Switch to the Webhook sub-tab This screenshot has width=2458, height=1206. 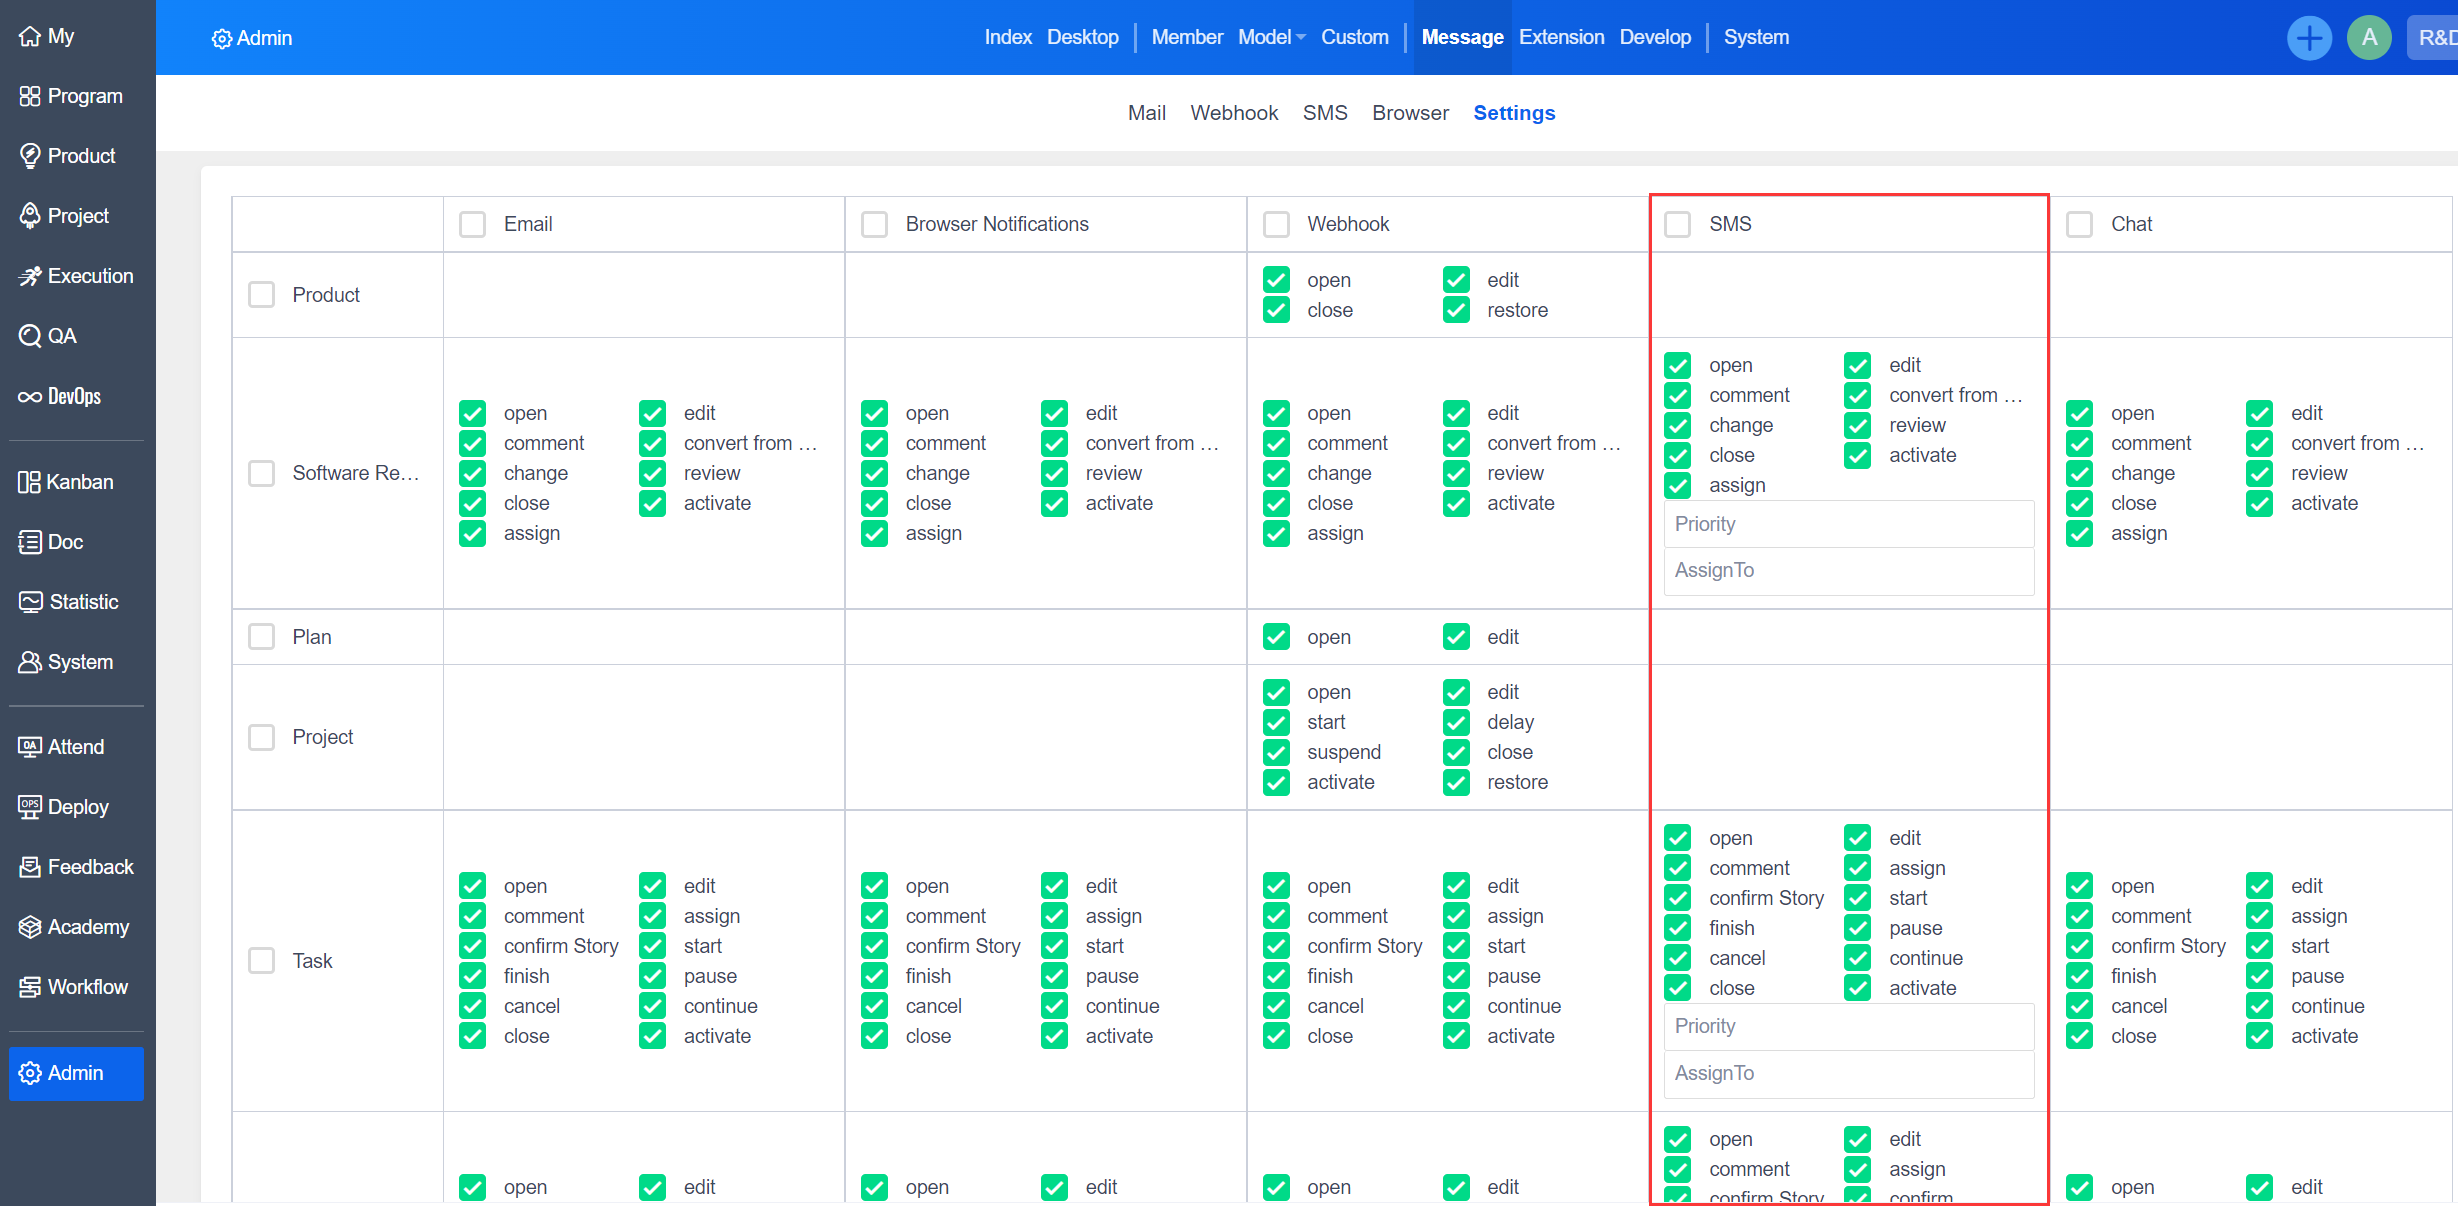coord(1233,113)
